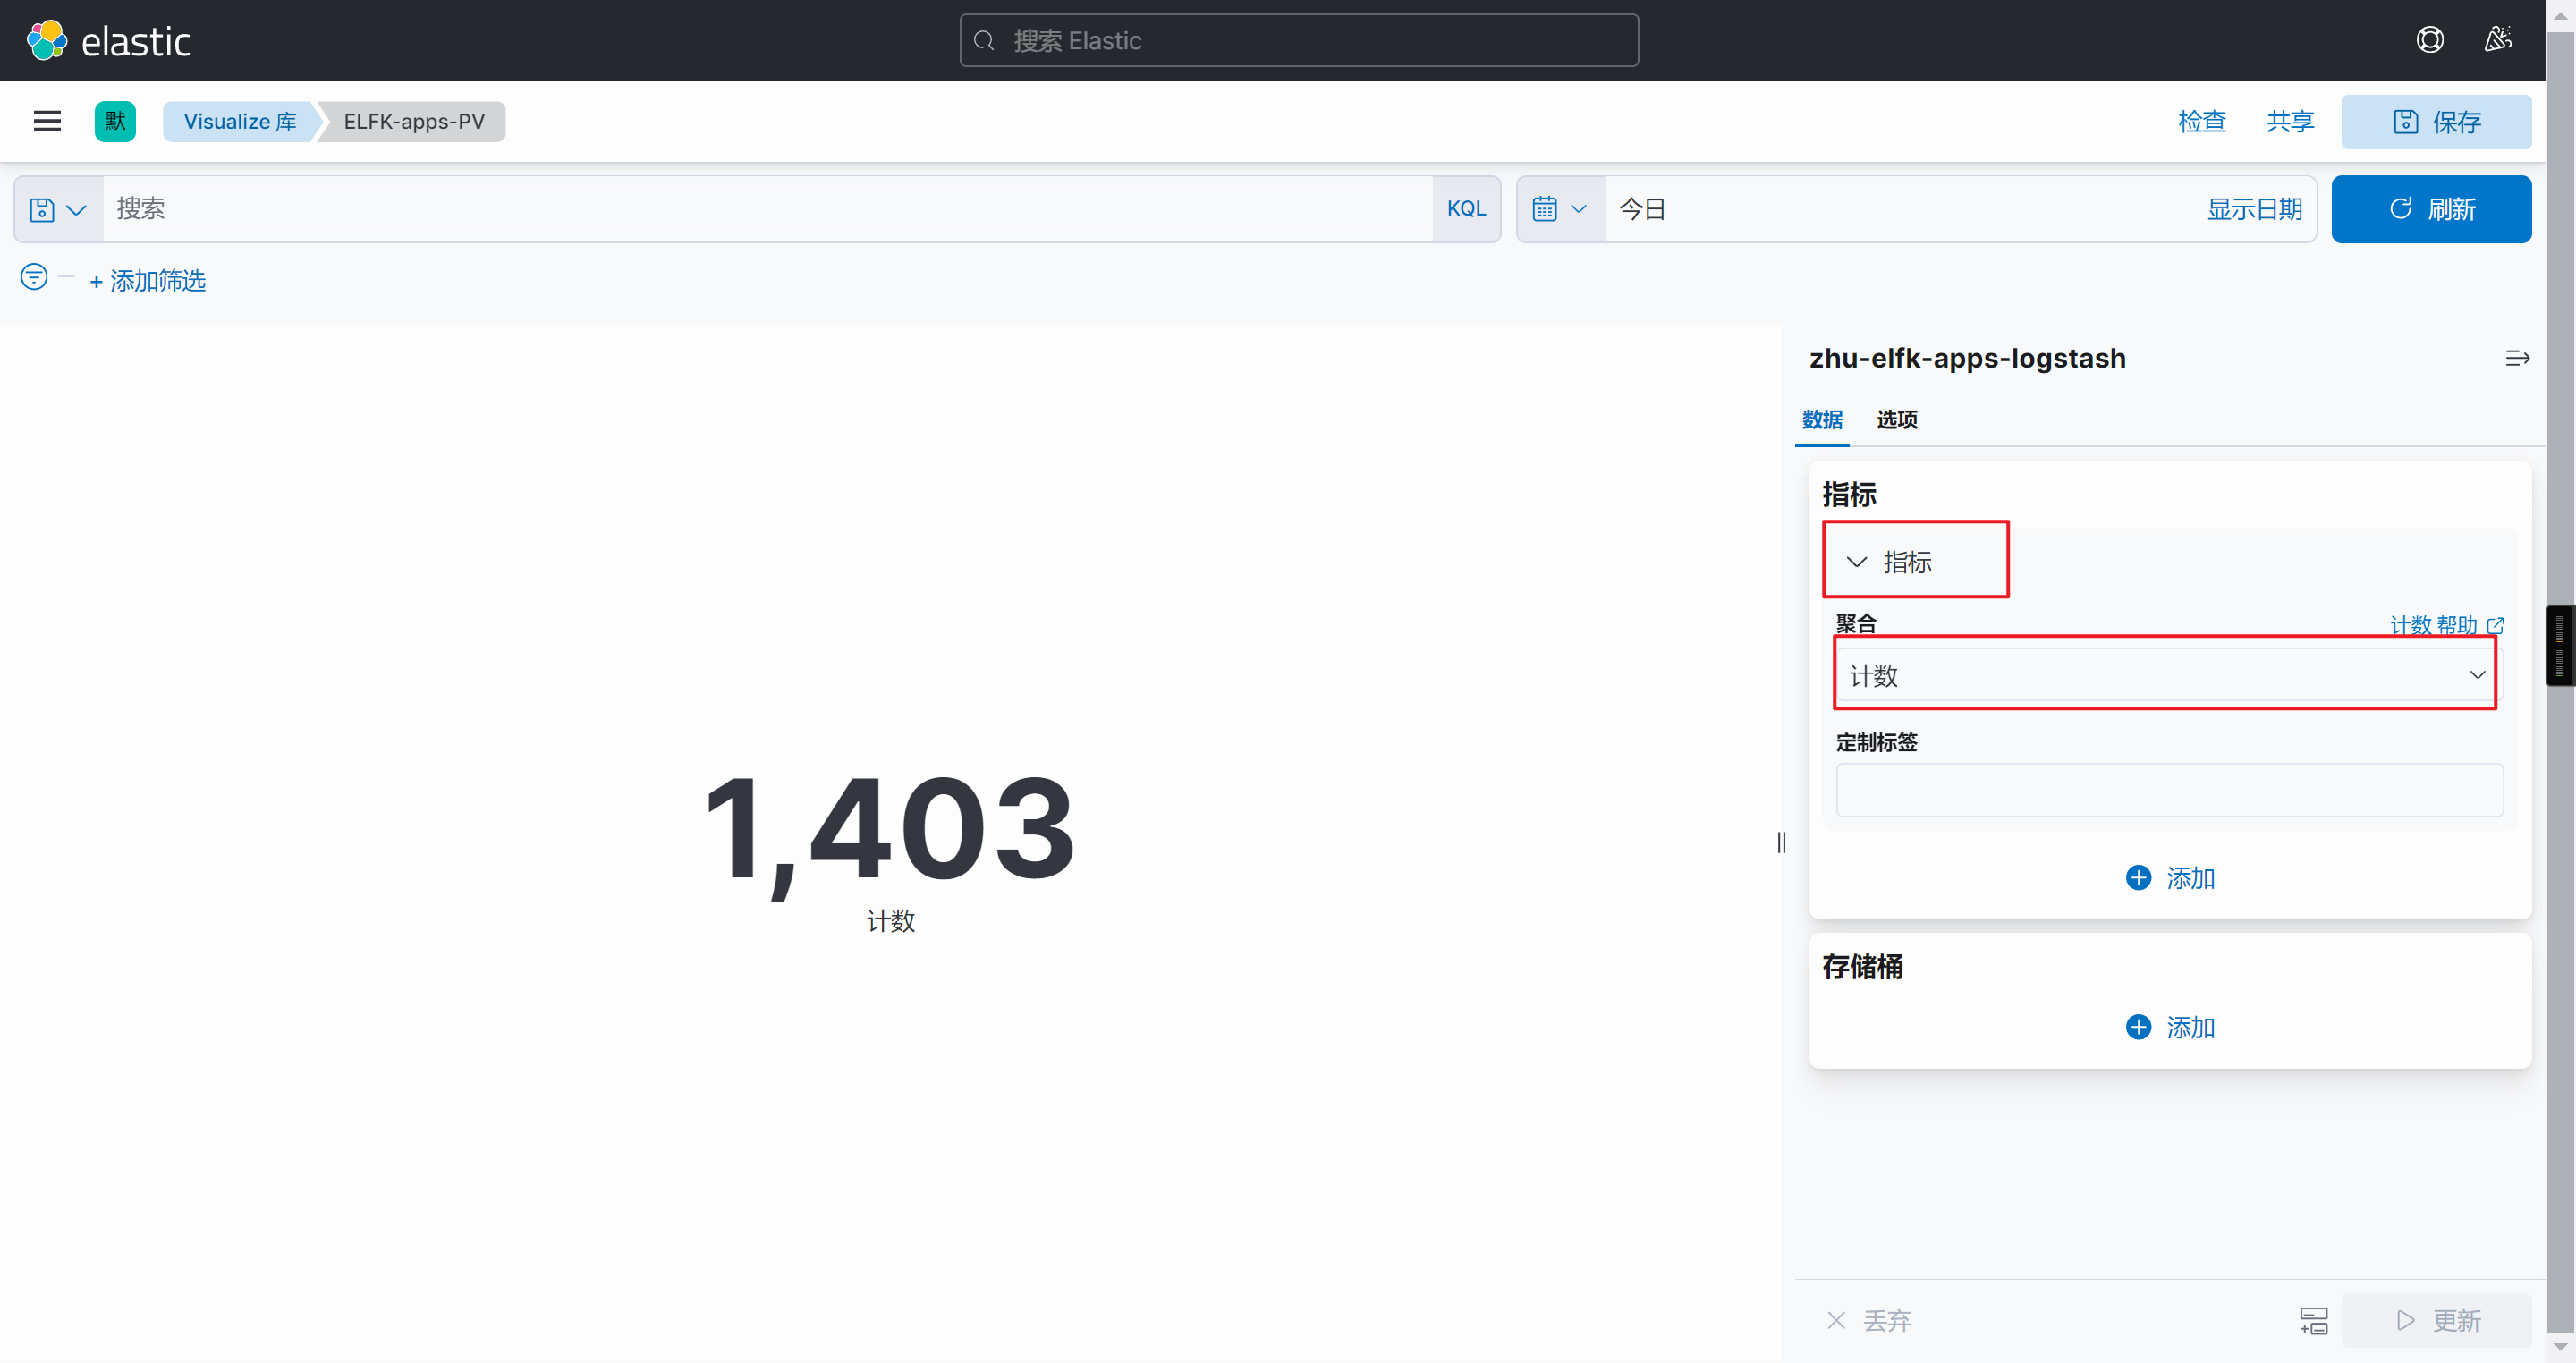Click the green default space avatar
The image size is (2576, 1363).
click(x=115, y=121)
